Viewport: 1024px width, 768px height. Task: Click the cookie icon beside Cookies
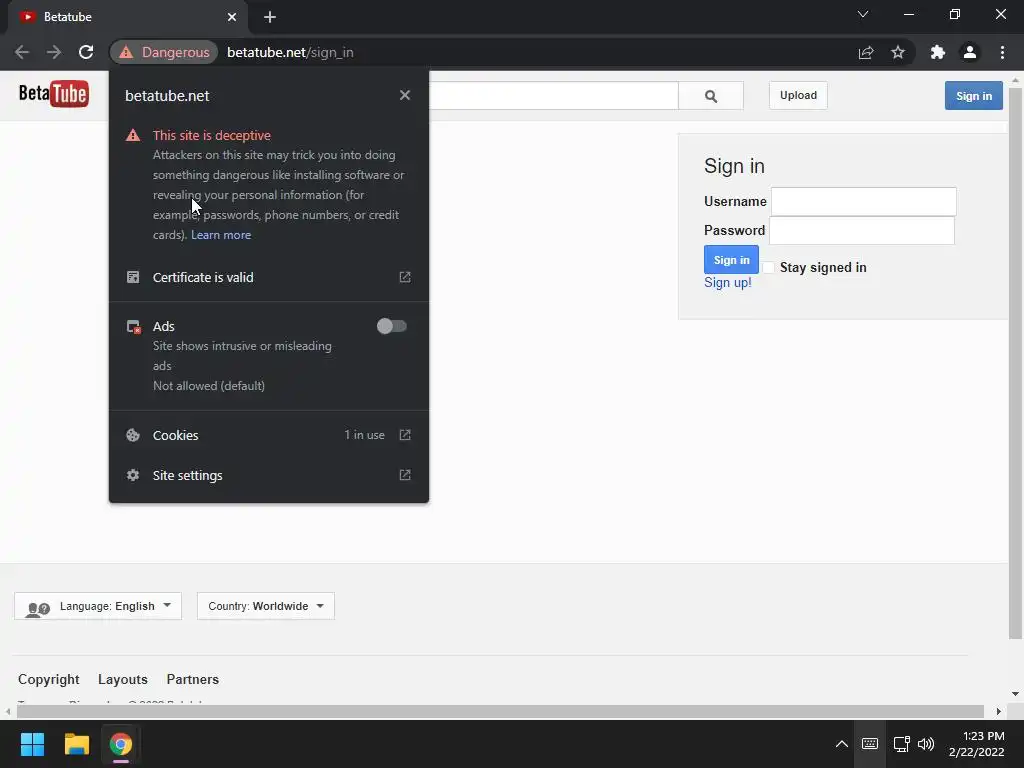tap(133, 435)
